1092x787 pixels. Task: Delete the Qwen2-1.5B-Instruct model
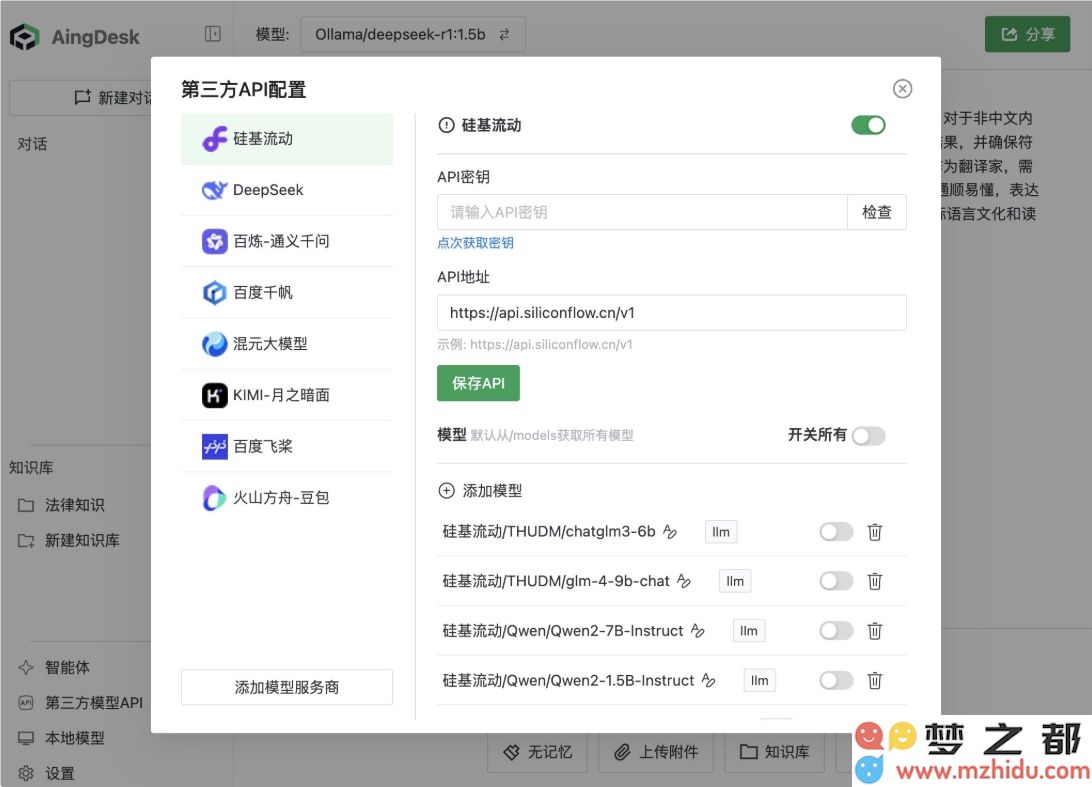click(875, 680)
